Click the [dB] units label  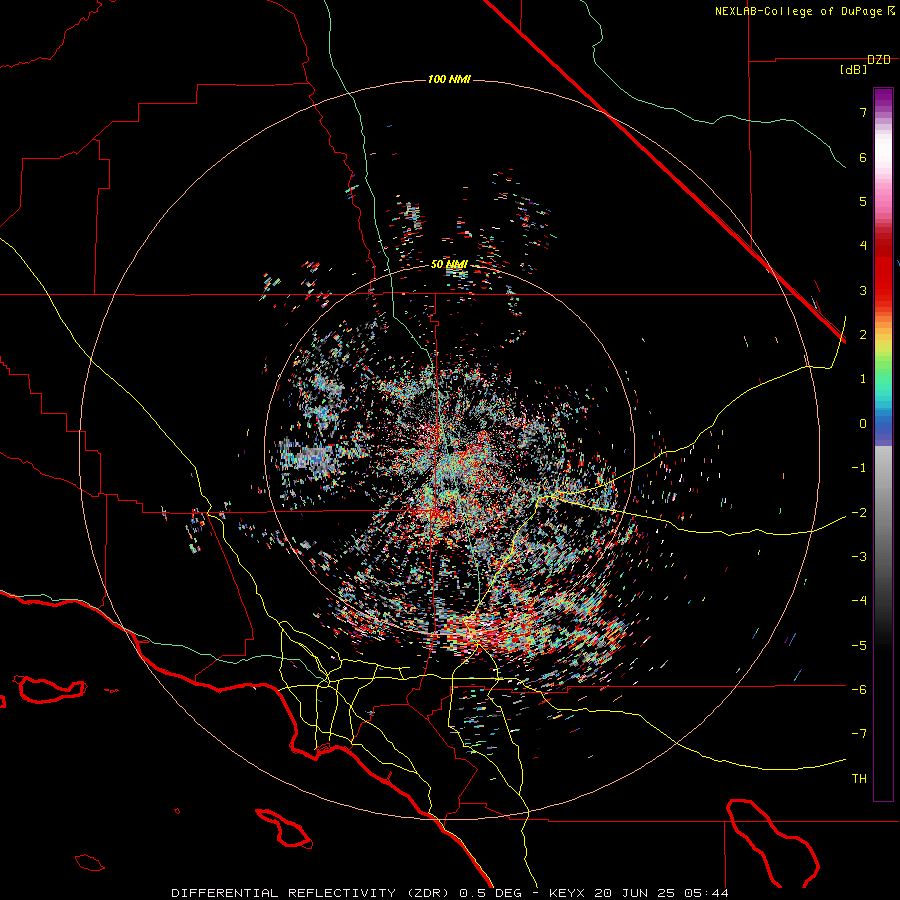(854, 70)
